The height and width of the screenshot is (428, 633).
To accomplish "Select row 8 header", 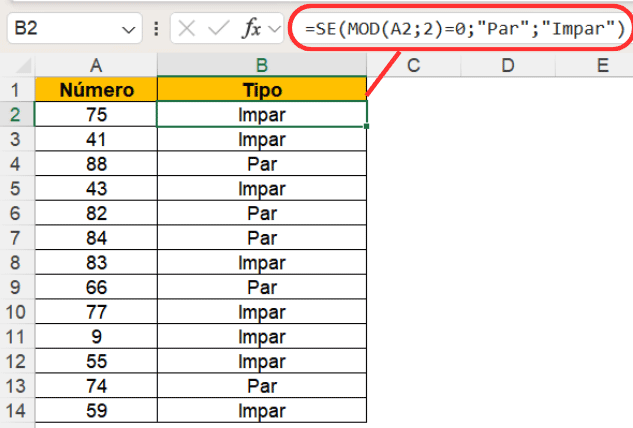I will tap(16, 265).
